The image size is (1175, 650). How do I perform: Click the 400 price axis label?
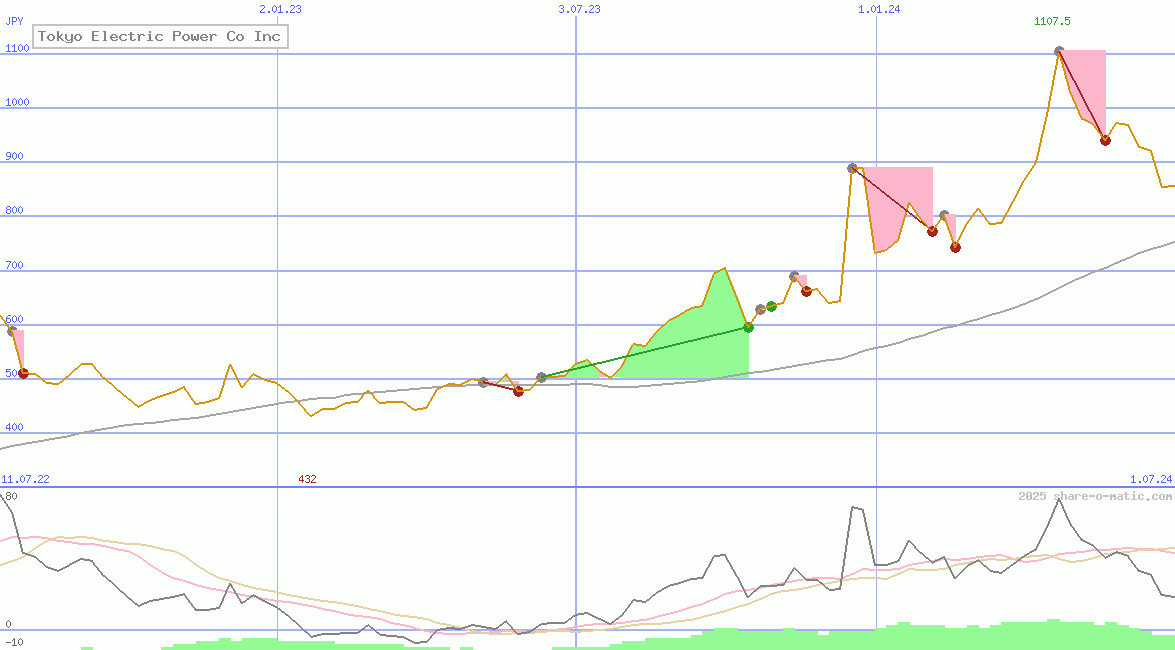(14, 427)
